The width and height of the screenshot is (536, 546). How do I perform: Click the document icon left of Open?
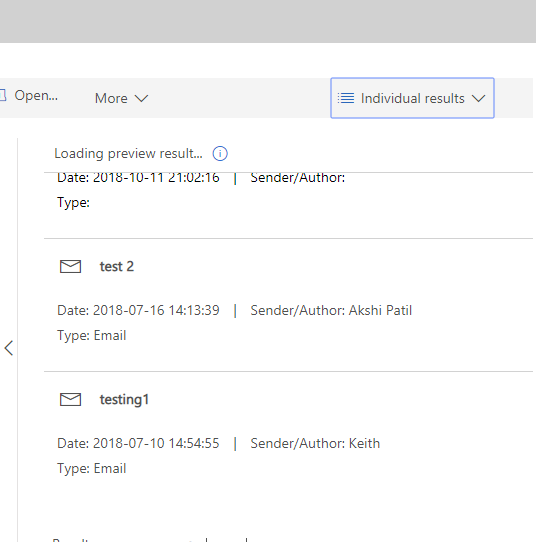click(3, 95)
